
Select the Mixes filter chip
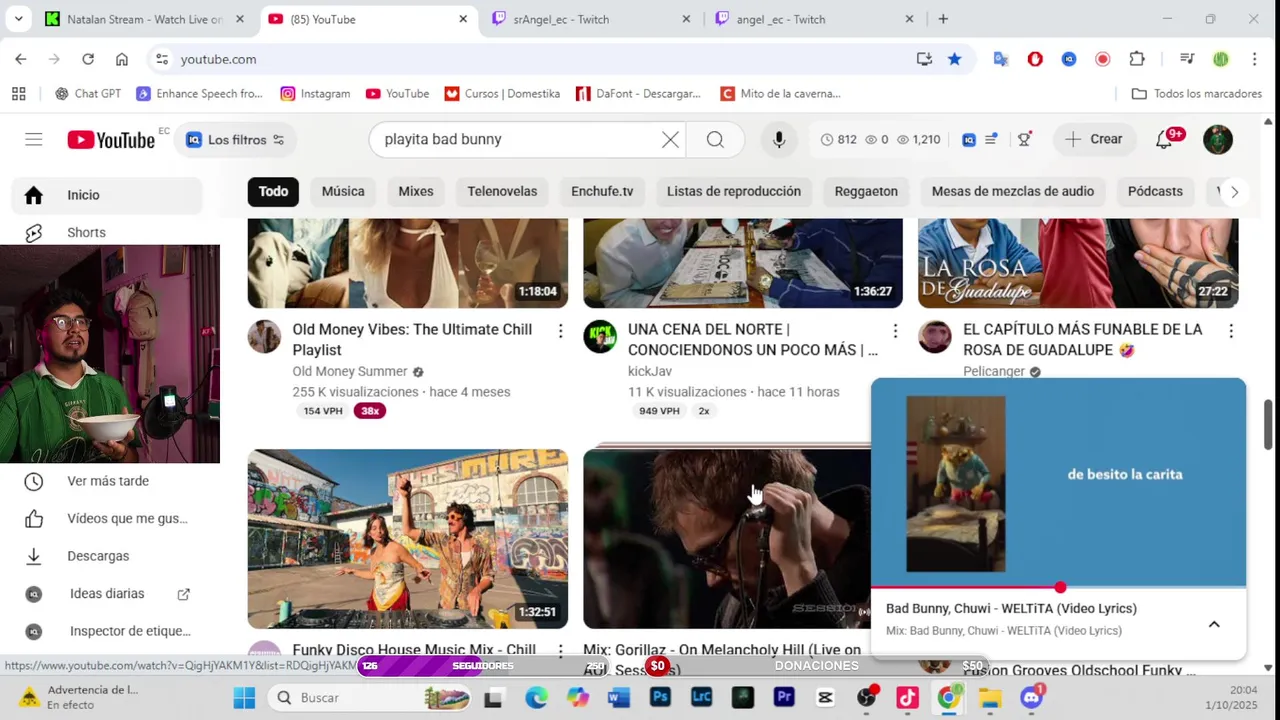416,192
